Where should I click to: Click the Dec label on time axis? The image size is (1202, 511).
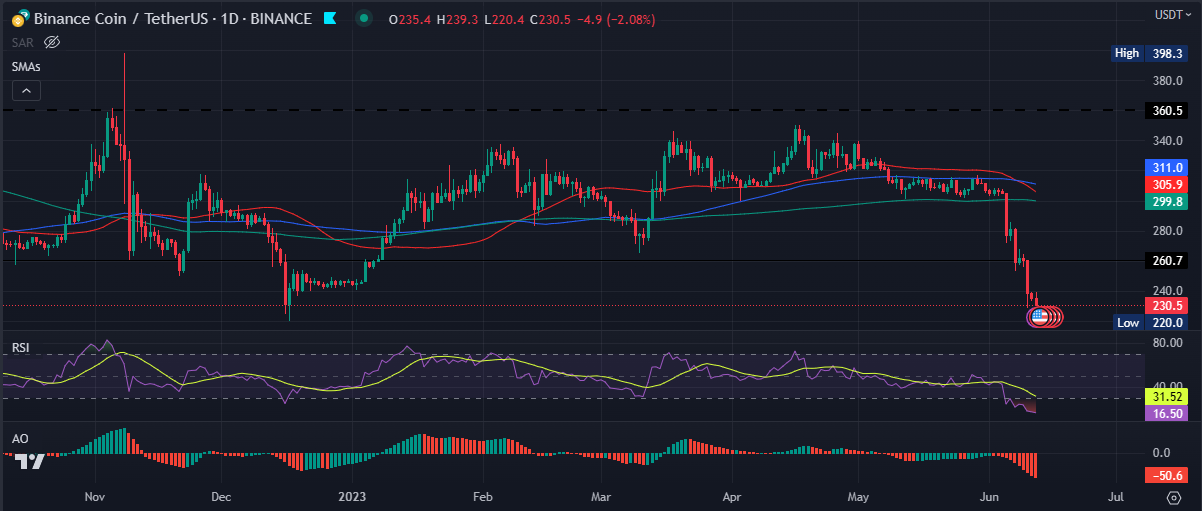(x=221, y=497)
